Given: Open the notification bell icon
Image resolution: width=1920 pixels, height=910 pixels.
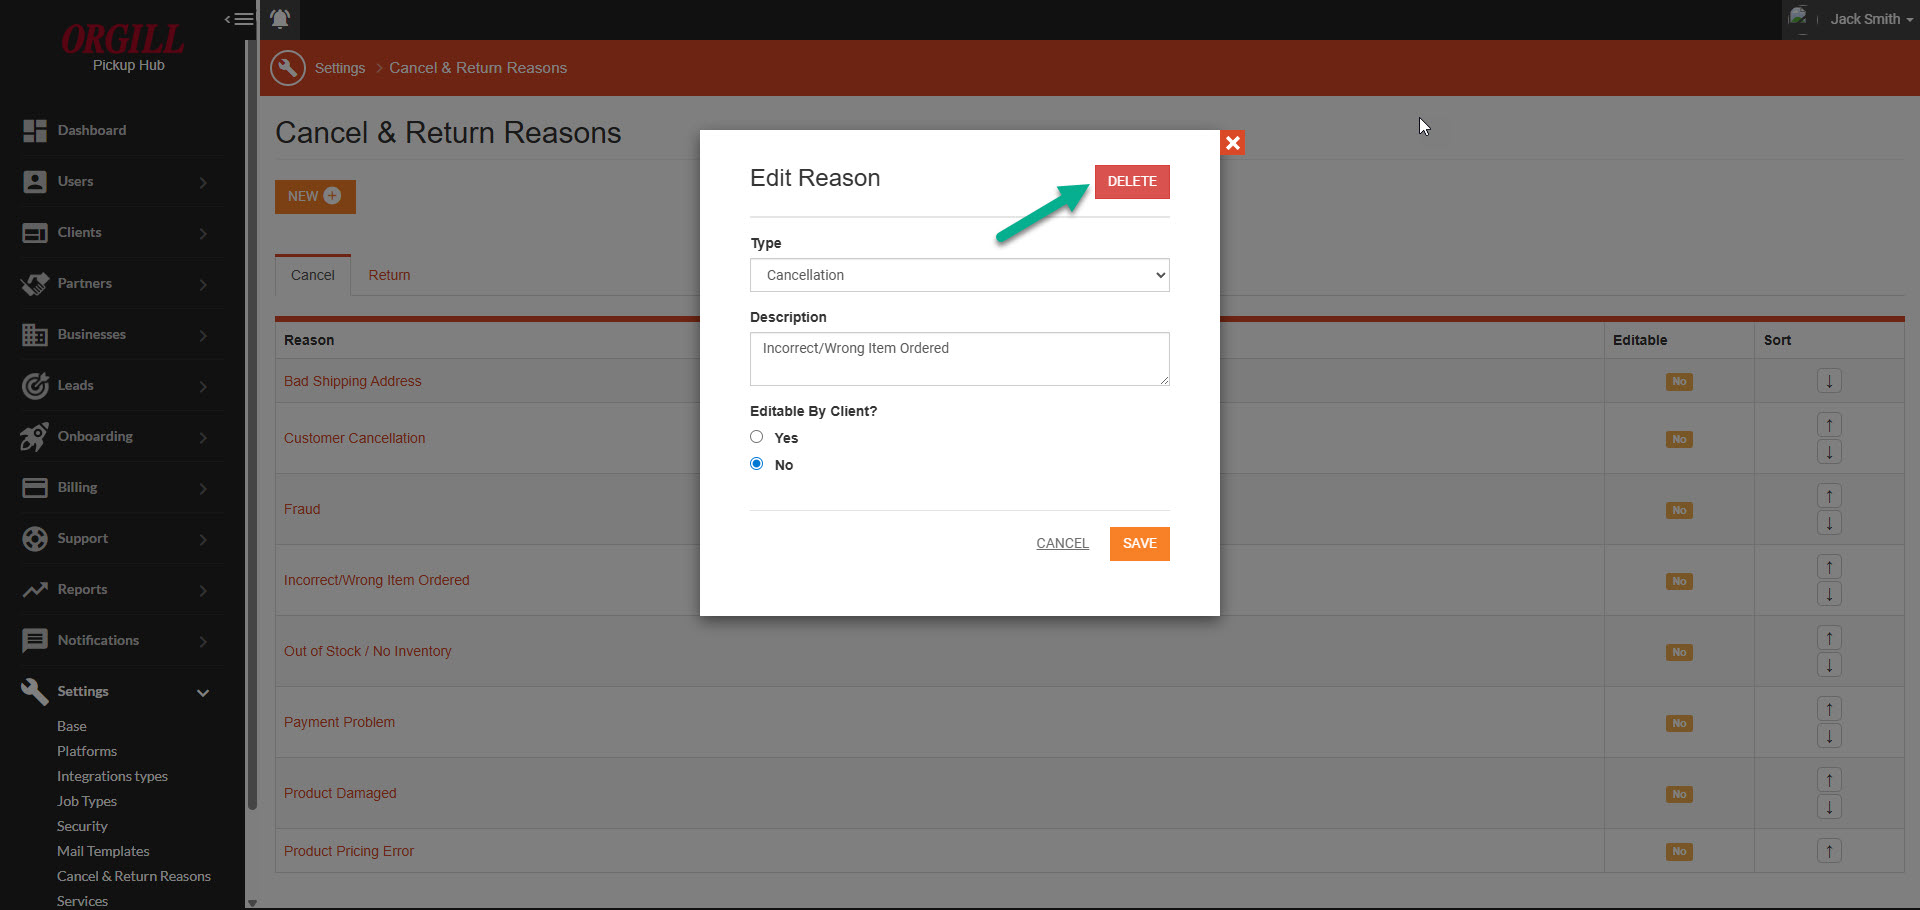Looking at the screenshot, I should [280, 19].
